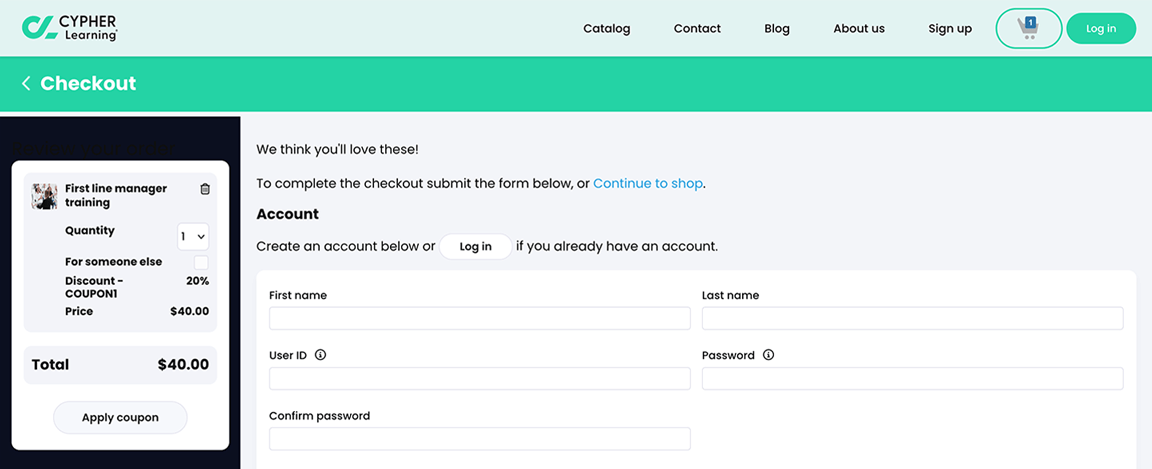Show info for Password field
The height and width of the screenshot is (469, 1152).
click(768, 355)
